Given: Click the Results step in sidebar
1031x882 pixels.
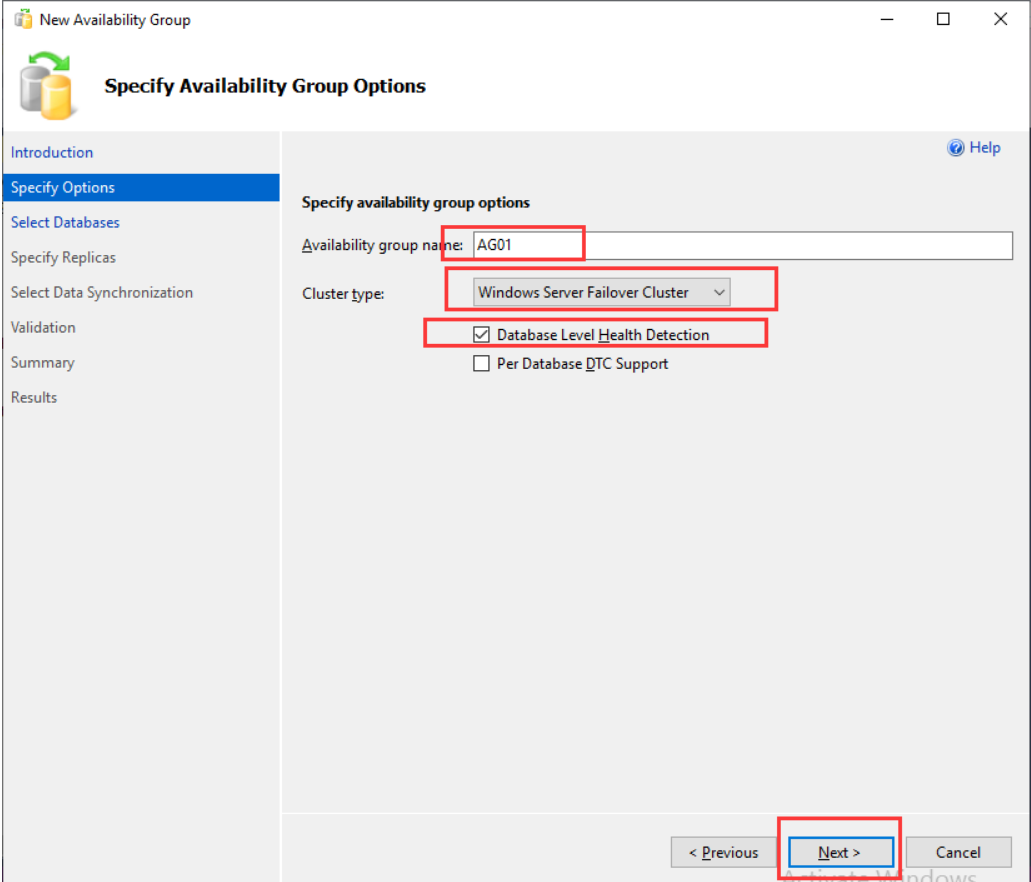Looking at the screenshot, I should click(34, 397).
